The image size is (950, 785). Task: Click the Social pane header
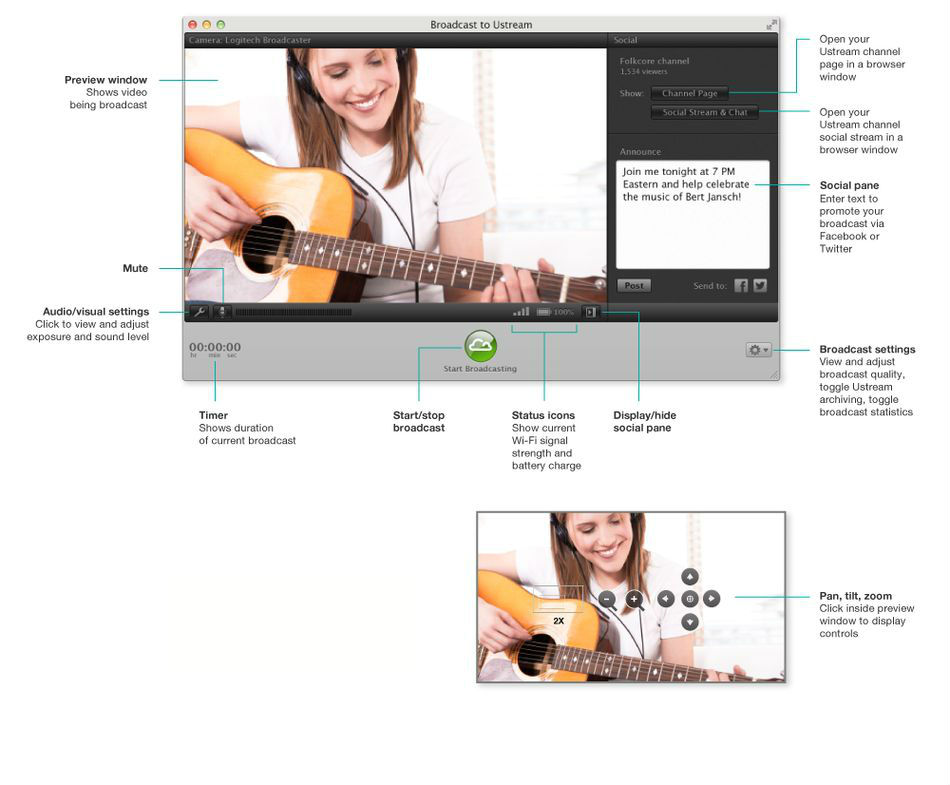(x=625, y=40)
